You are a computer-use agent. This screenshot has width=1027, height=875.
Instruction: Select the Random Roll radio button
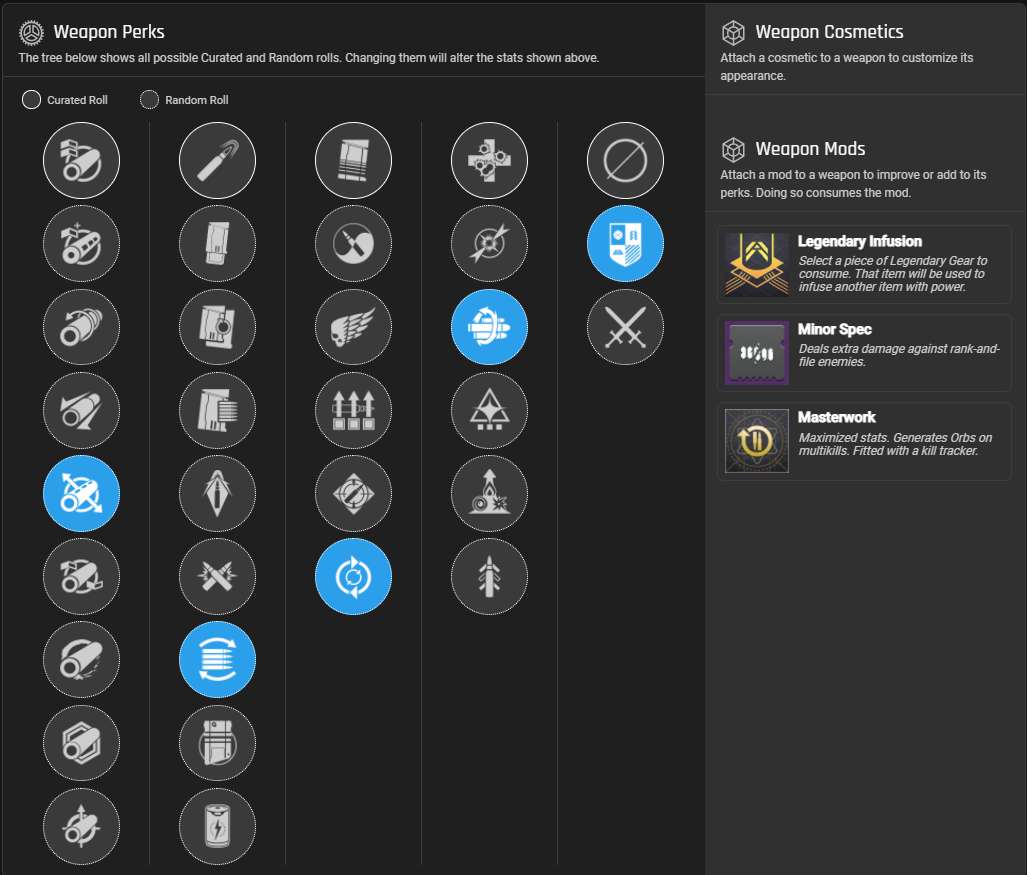tap(150, 99)
